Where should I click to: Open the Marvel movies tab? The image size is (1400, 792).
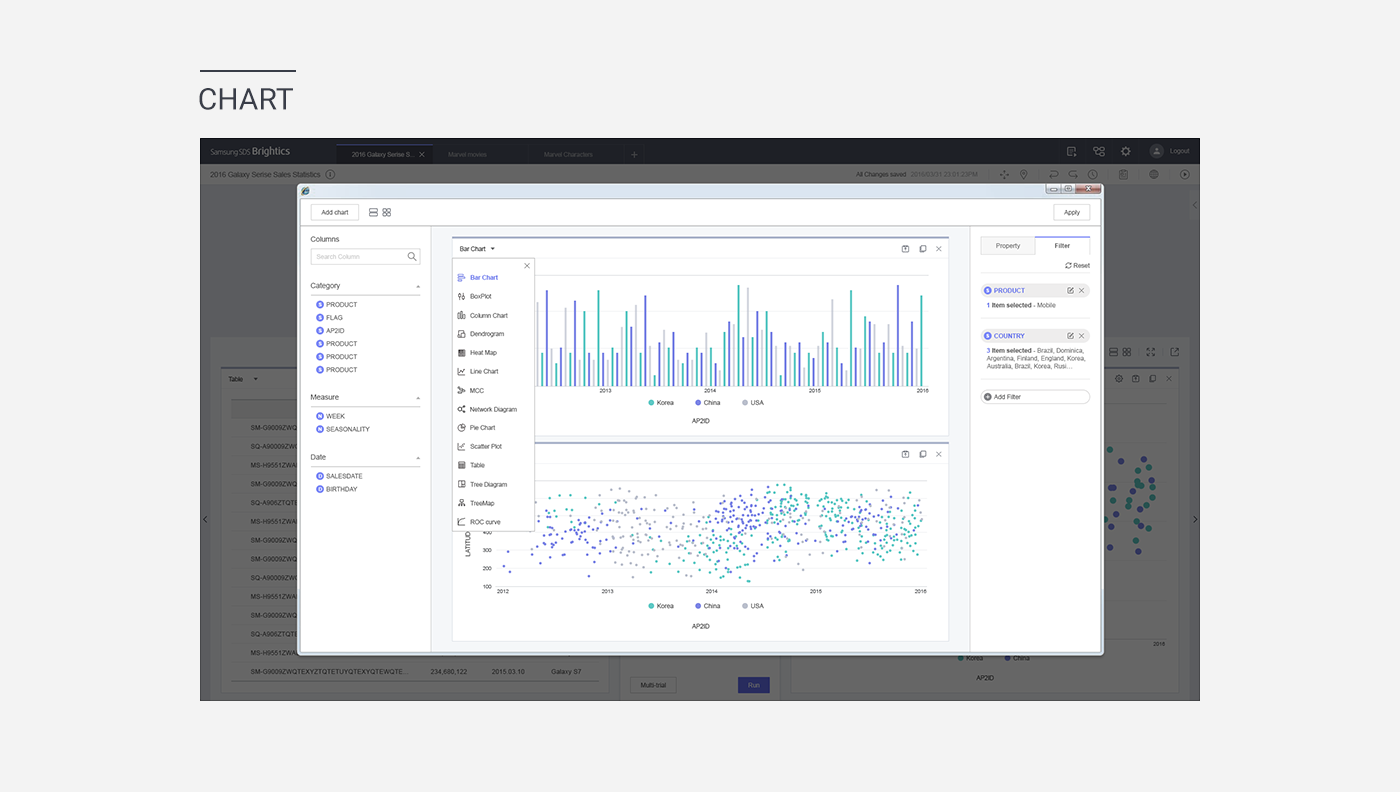469,155
